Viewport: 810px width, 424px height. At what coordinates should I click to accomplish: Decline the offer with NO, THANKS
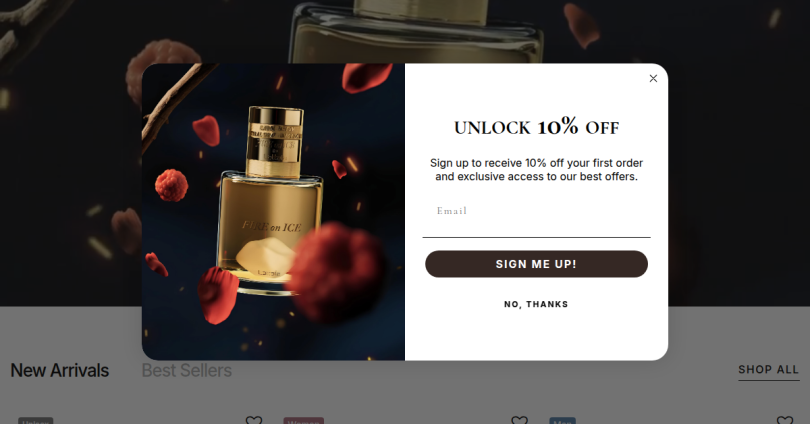(x=536, y=304)
